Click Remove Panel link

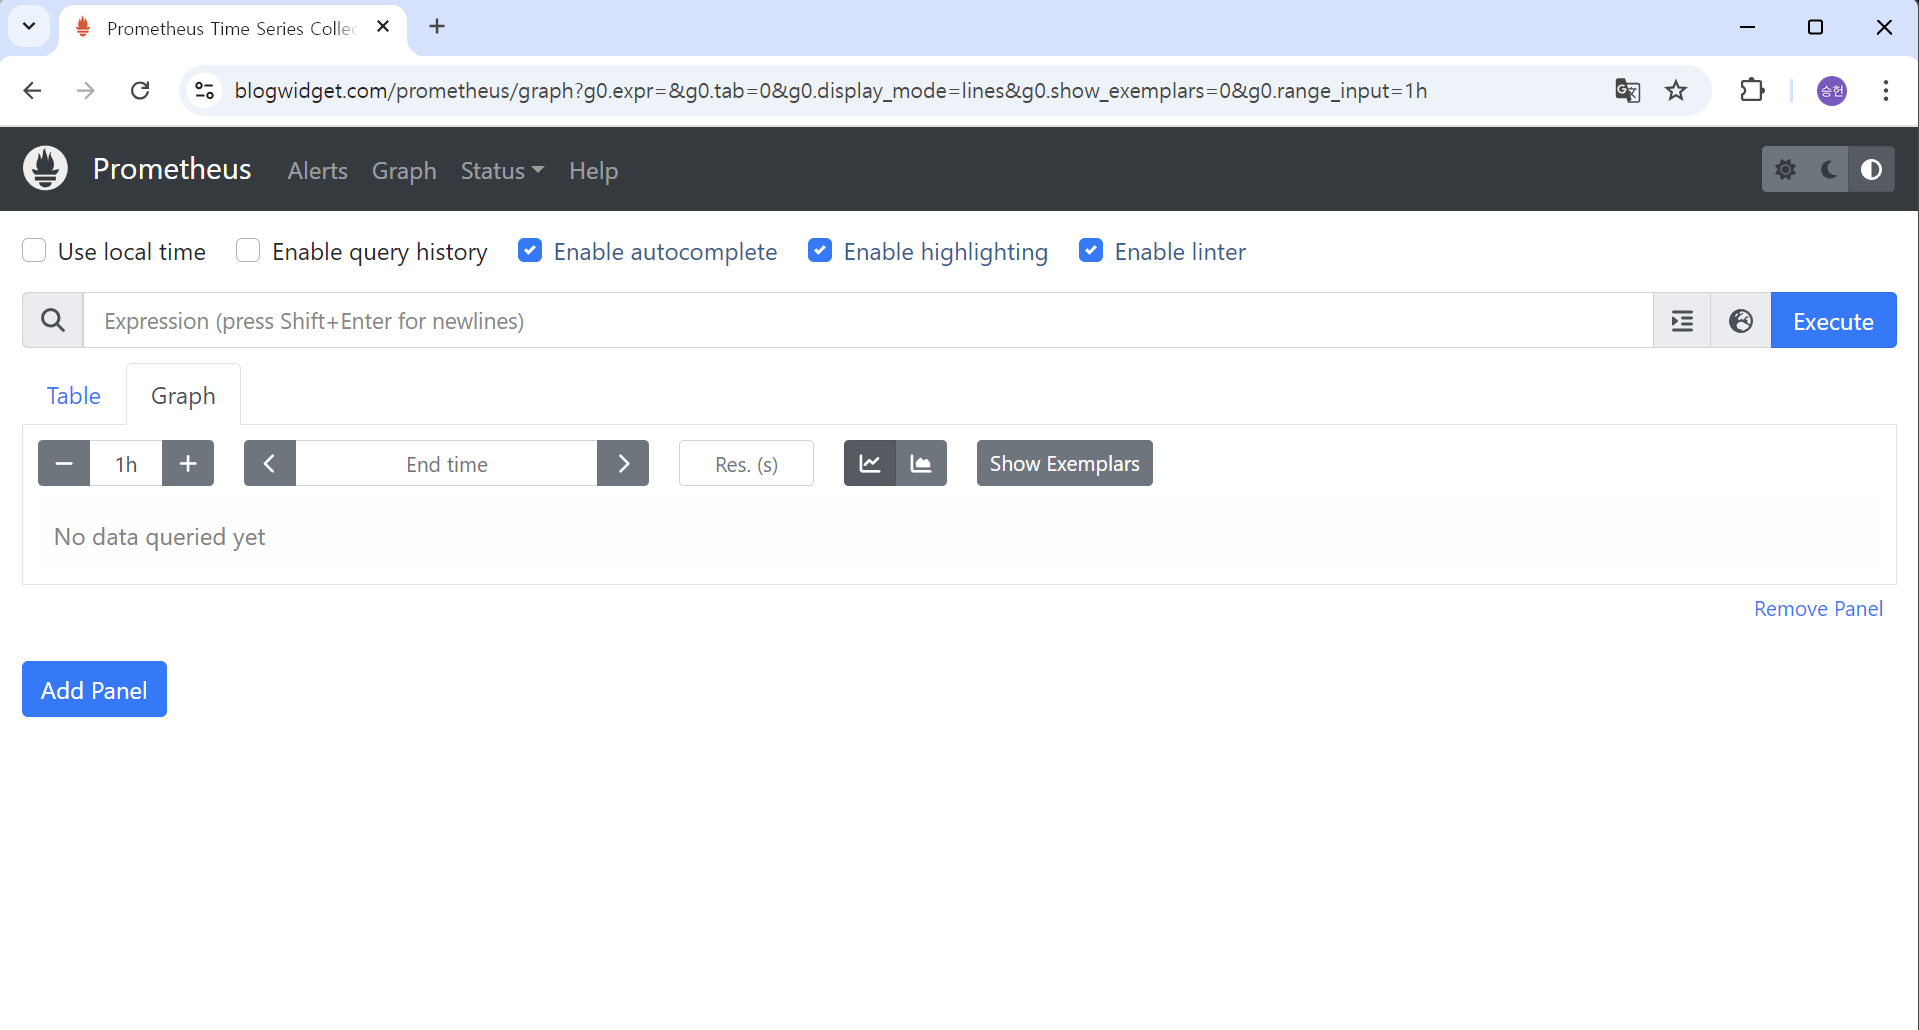pos(1818,608)
